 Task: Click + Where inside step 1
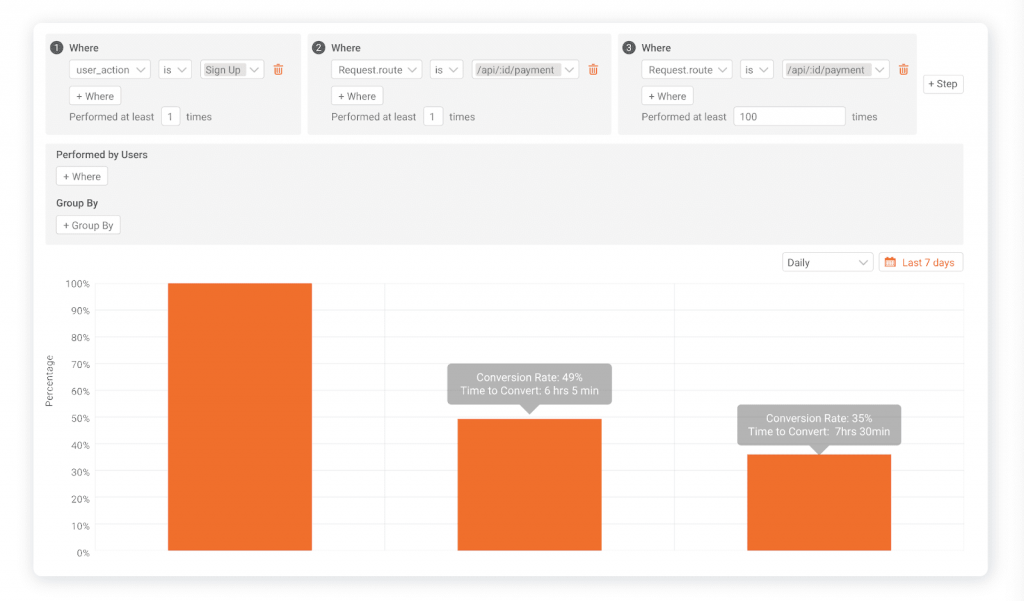point(94,95)
